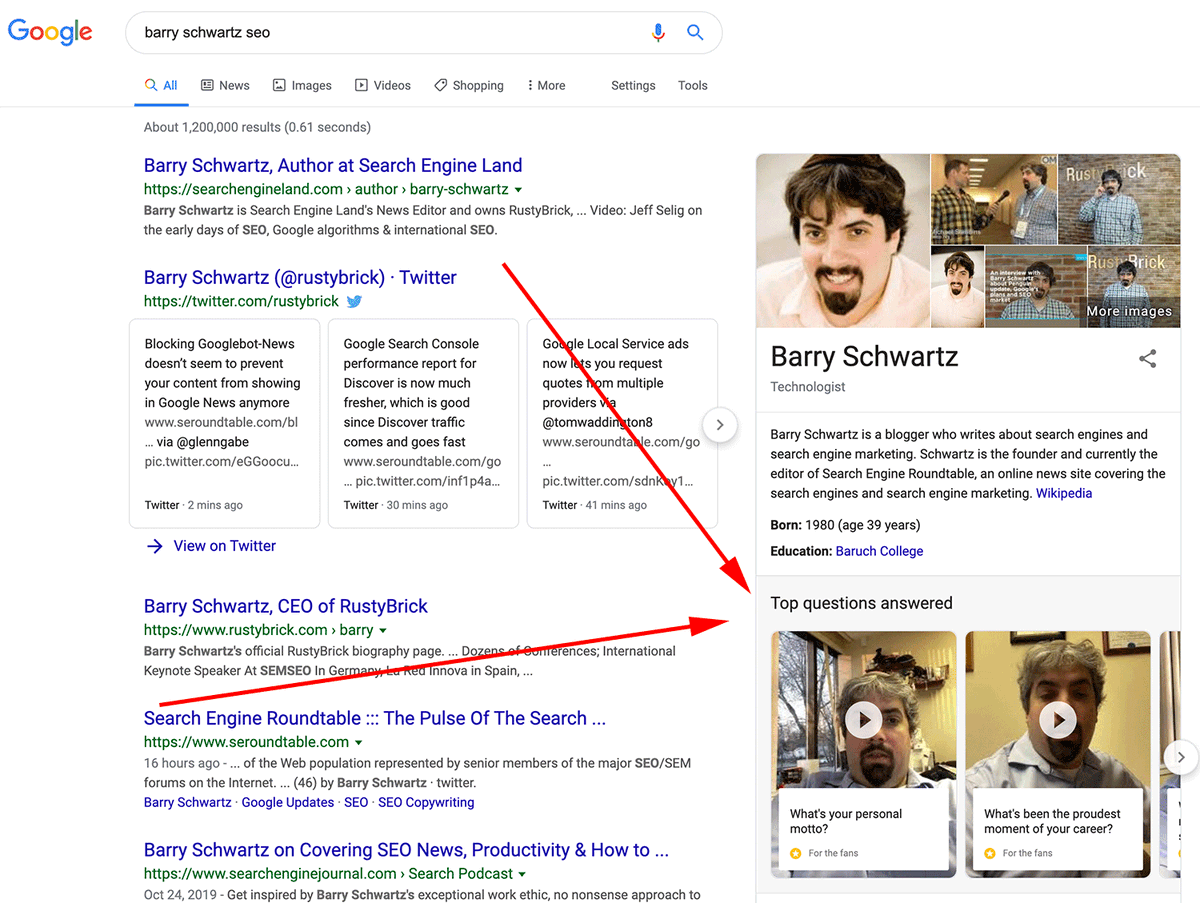Image resolution: width=1200 pixels, height=903 pixels.
Task: Open the top-right RustyBrick thumbnail image
Action: point(1119,199)
